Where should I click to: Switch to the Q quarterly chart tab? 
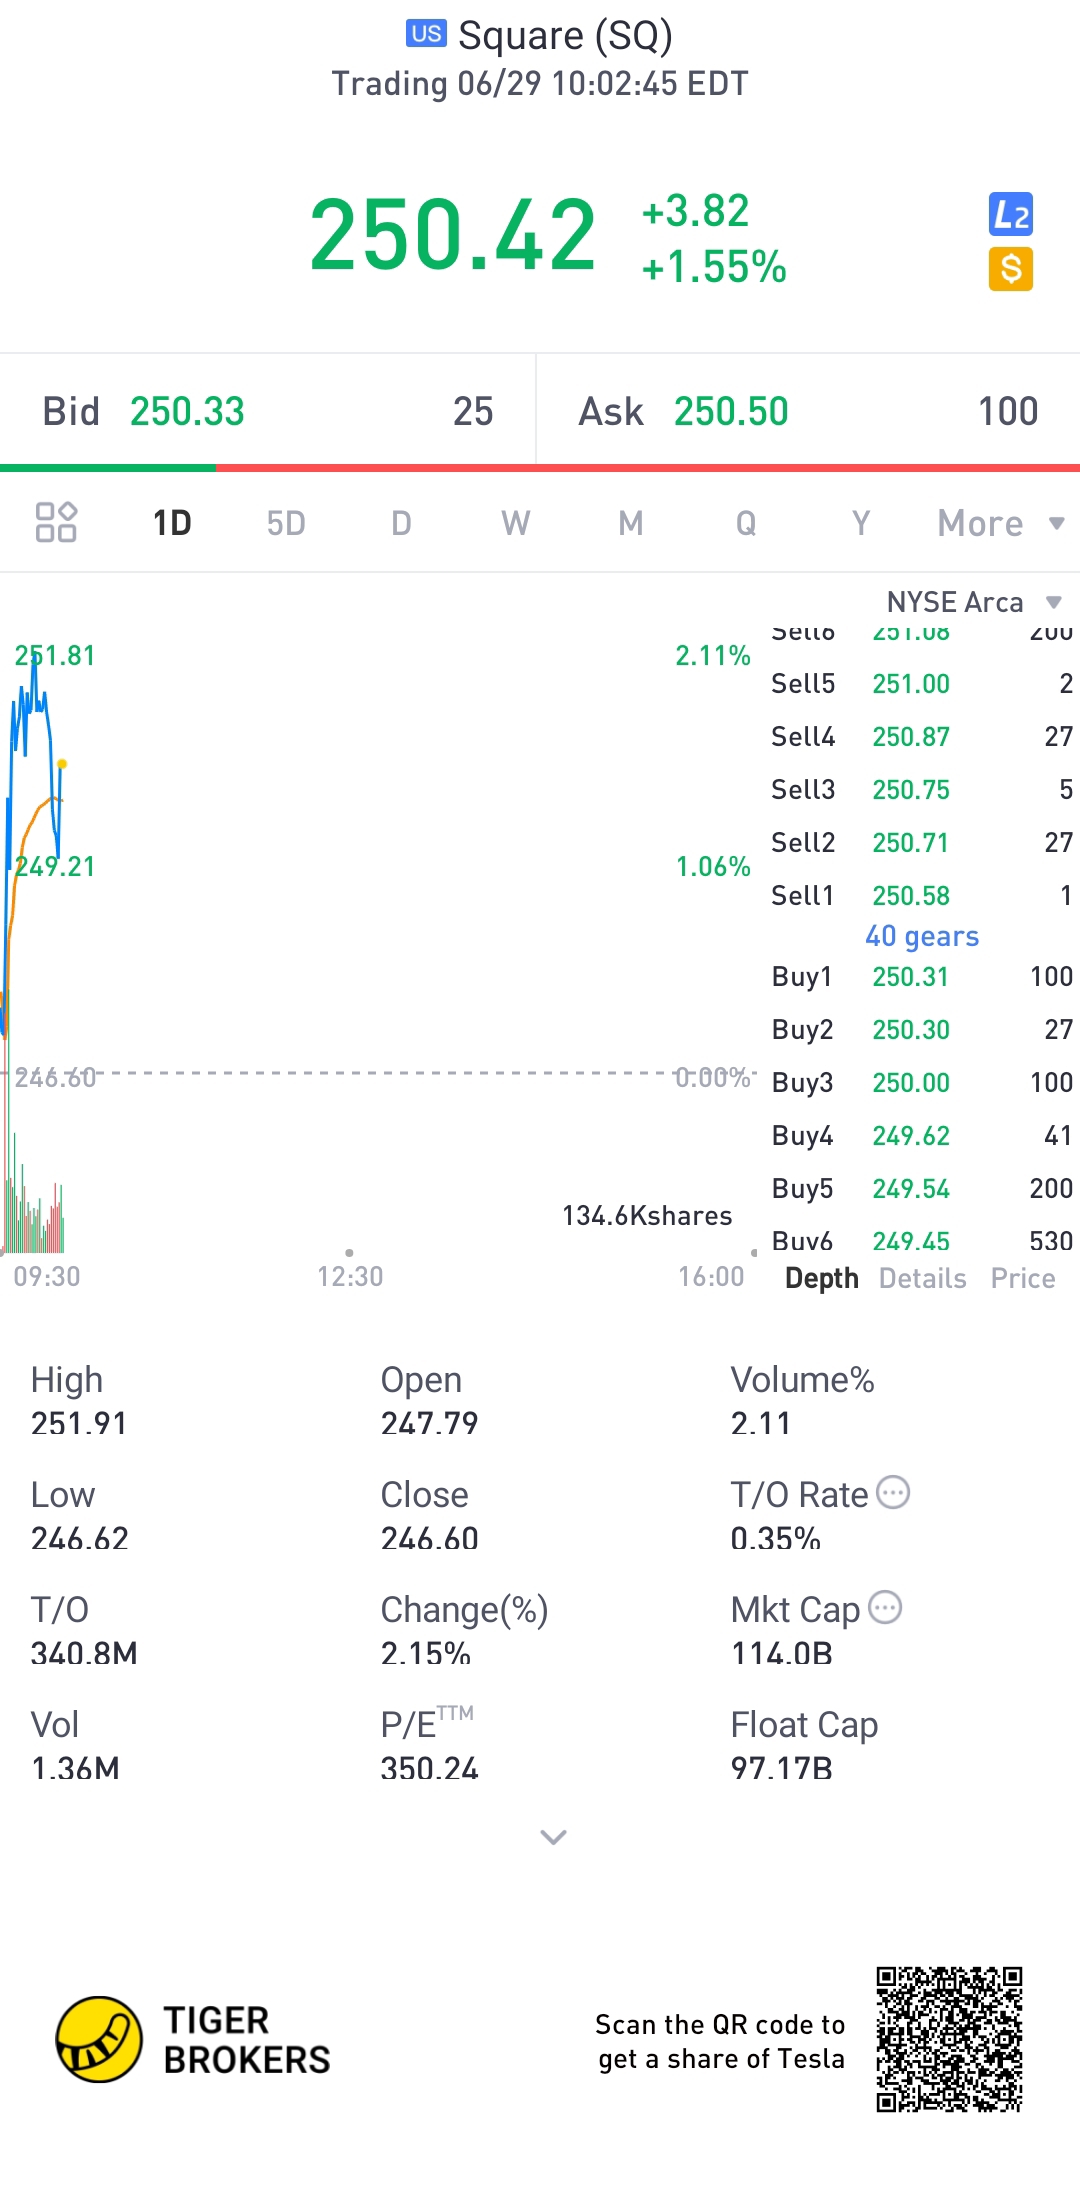tap(746, 523)
